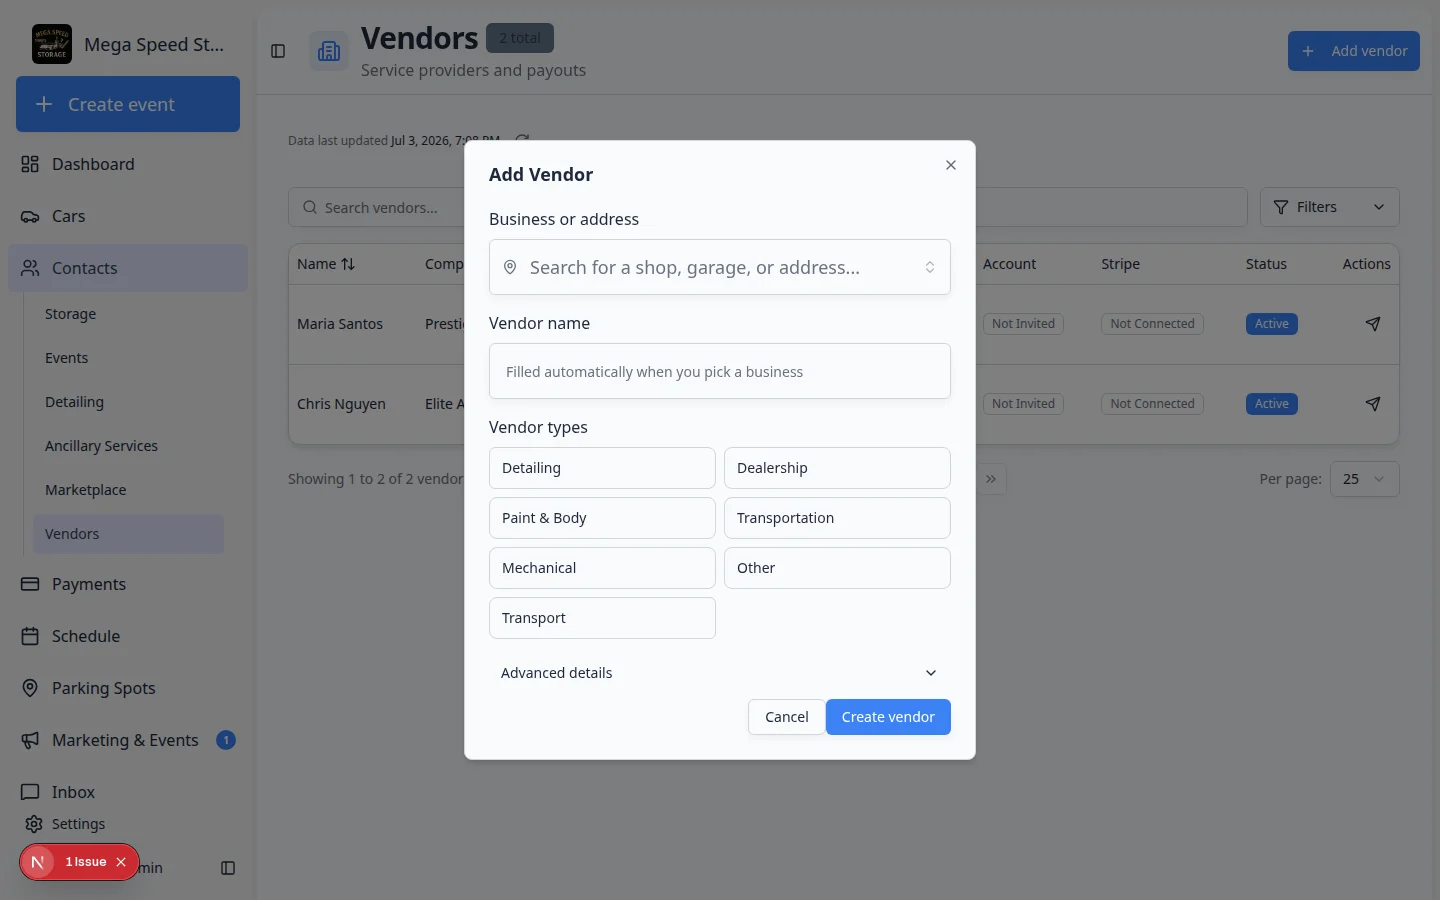1440x900 pixels.
Task: Open the Schedule menu item
Action: pyautogui.click(x=128, y=636)
